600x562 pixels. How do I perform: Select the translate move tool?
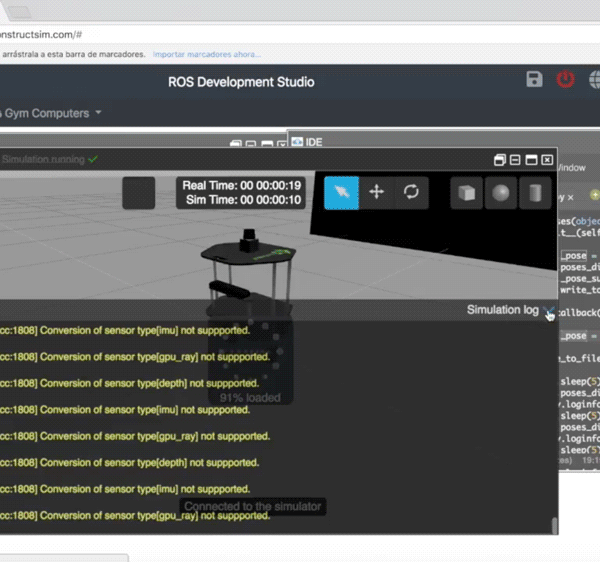point(377,192)
